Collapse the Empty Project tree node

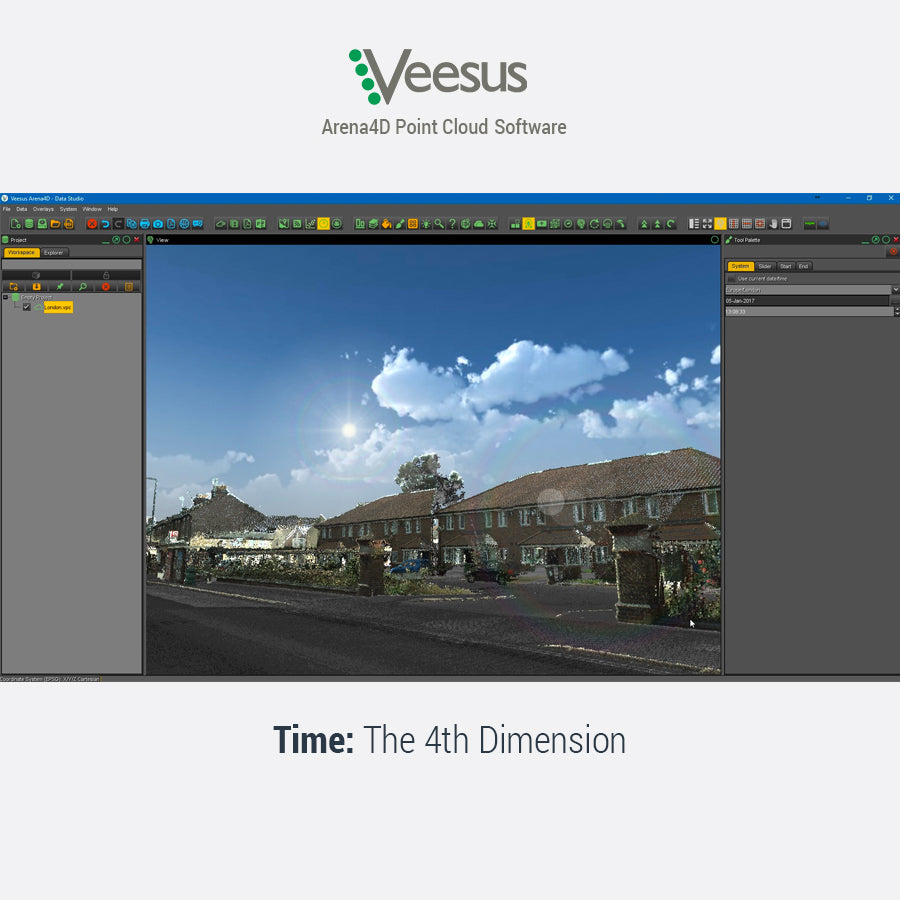coord(6,297)
